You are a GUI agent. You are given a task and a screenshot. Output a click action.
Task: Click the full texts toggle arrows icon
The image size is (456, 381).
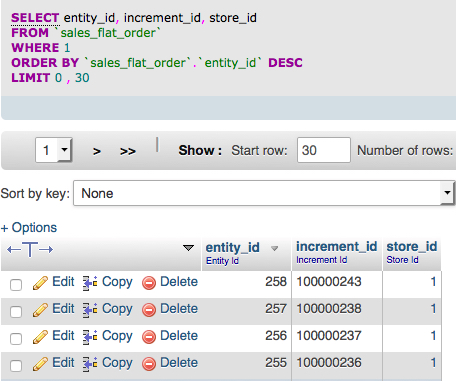coord(30,249)
